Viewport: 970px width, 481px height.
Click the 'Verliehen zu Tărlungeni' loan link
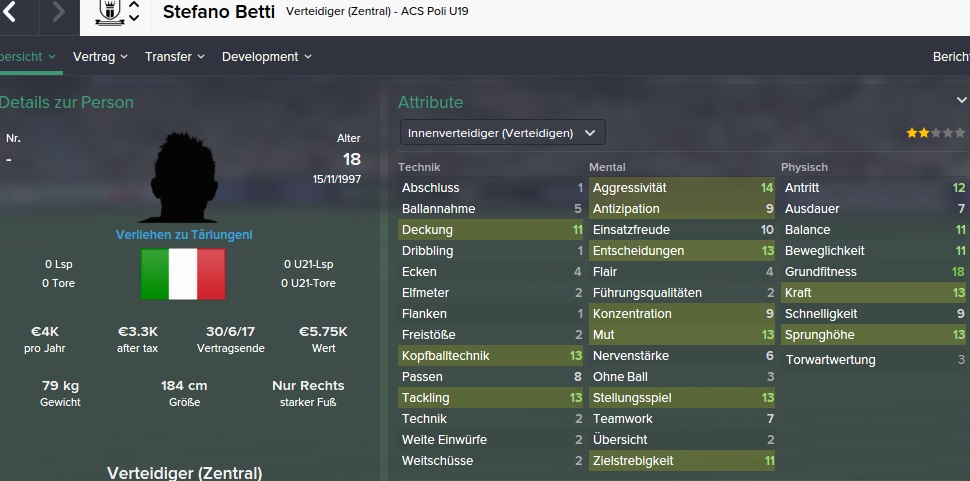point(184,234)
